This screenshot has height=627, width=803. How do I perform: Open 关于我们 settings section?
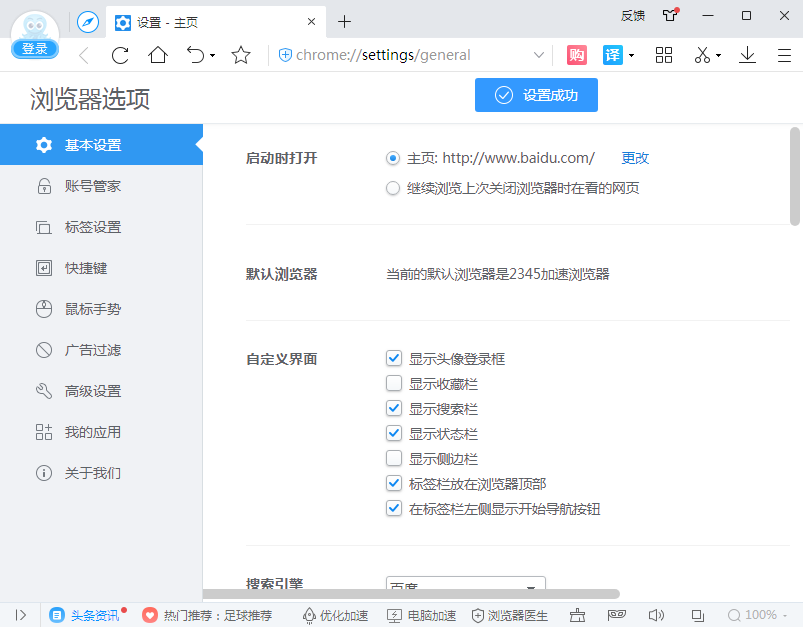(x=101, y=473)
